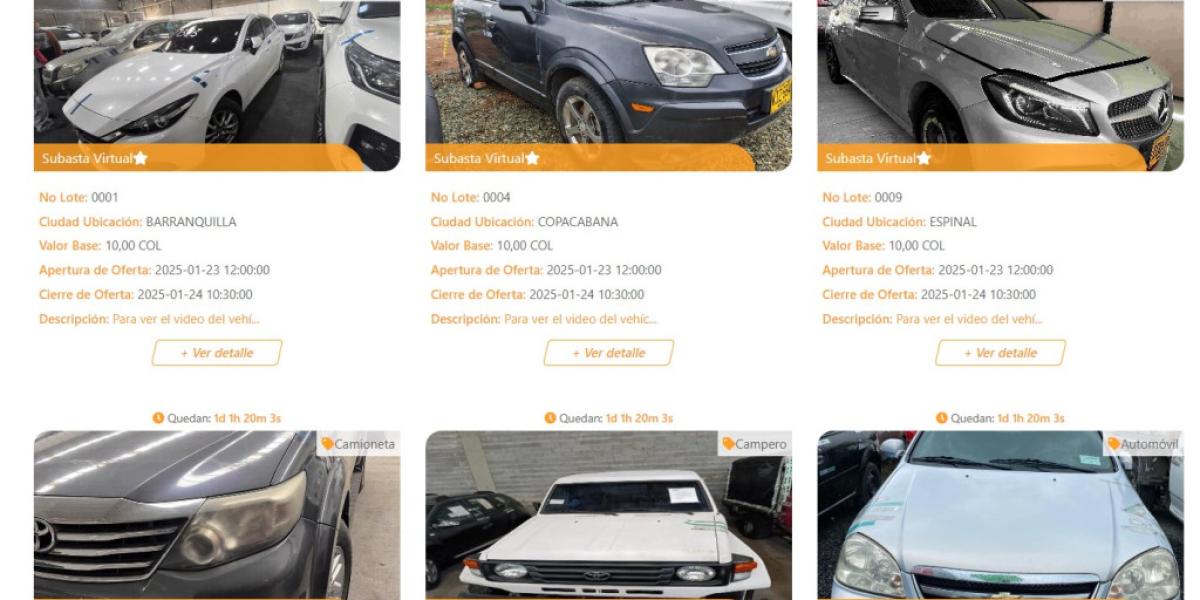
Task: Click the orange tag icon beside Camioneta
Action: pyautogui.click(x=327, y=444)
